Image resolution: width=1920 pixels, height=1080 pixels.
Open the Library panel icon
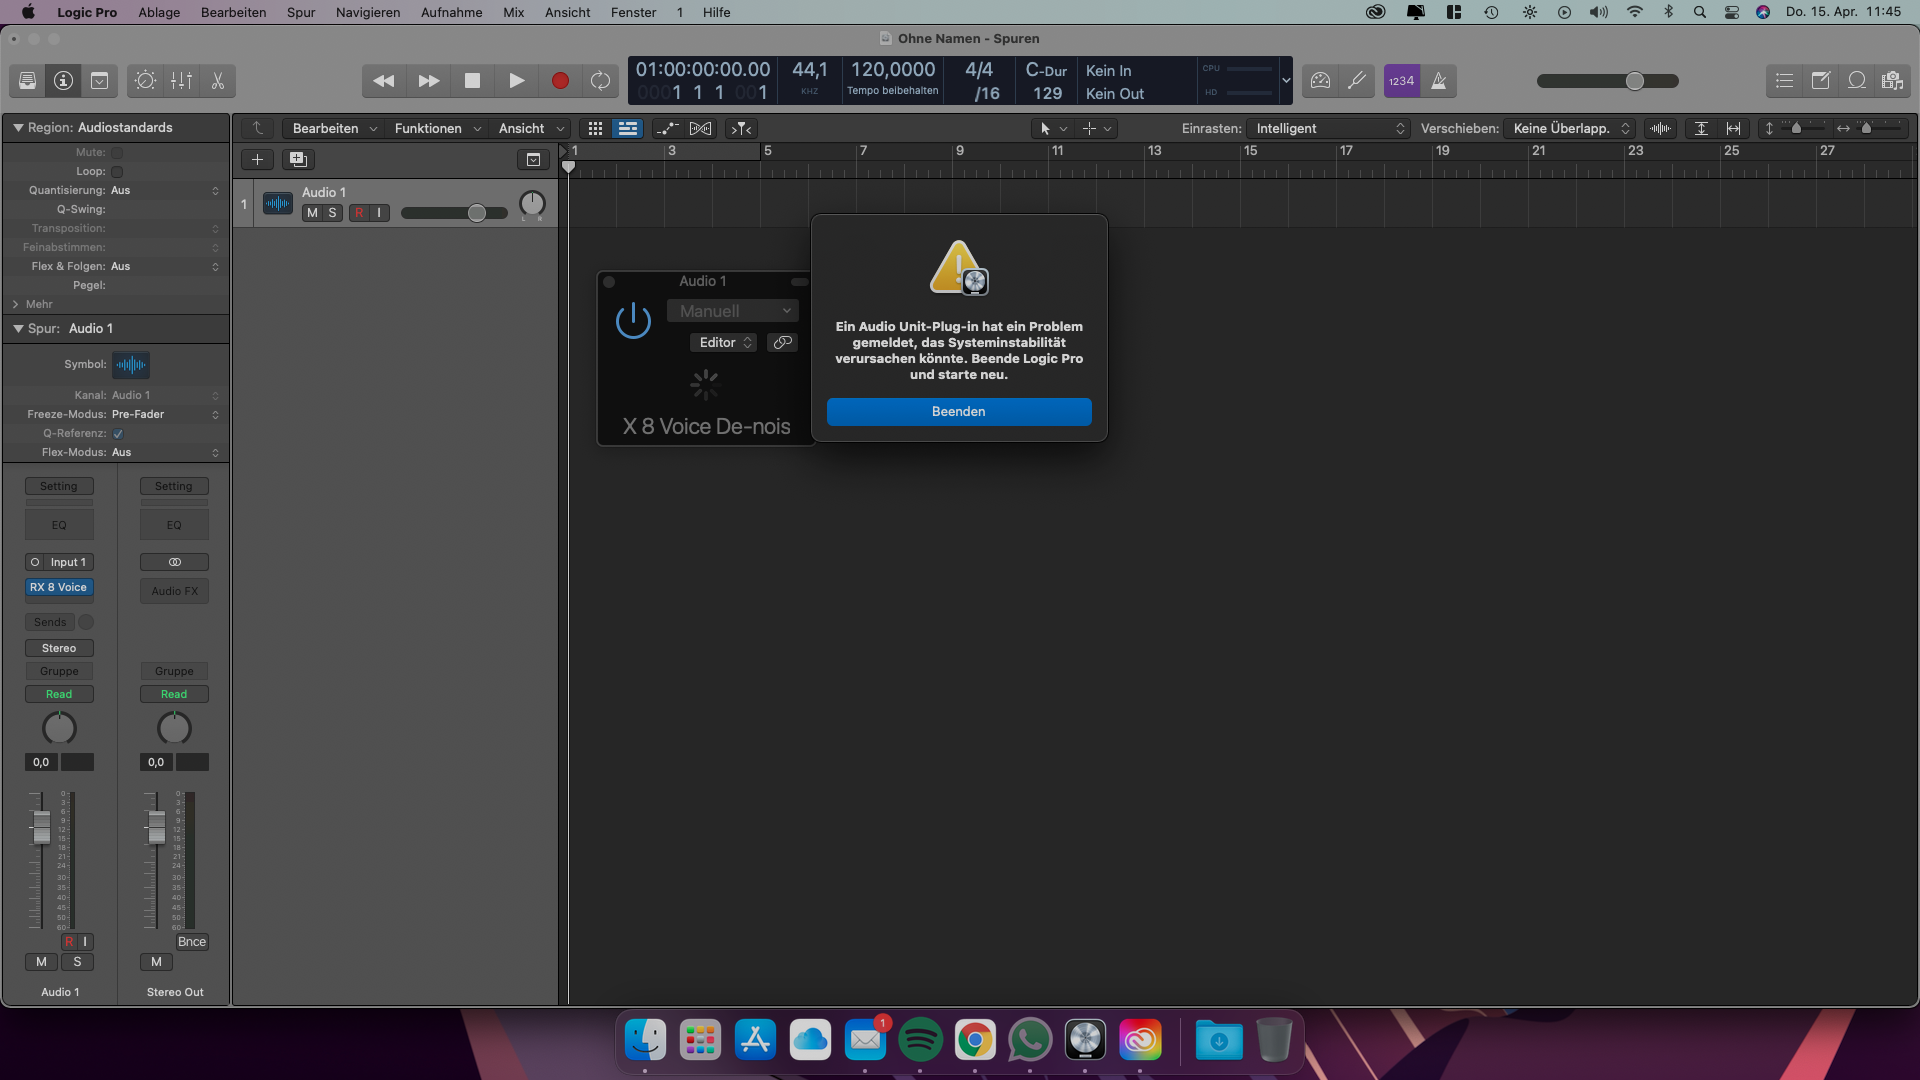point(28,81)
